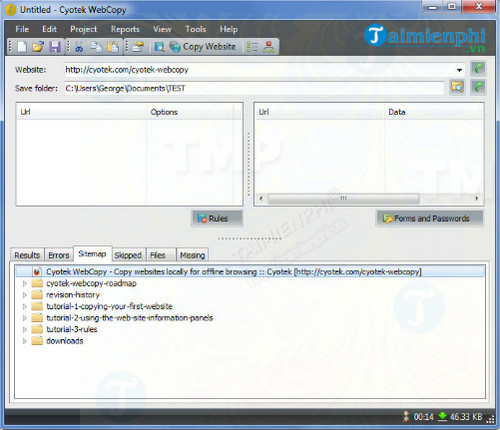Open the File menu
500x430 pixels.
point(22,29)
